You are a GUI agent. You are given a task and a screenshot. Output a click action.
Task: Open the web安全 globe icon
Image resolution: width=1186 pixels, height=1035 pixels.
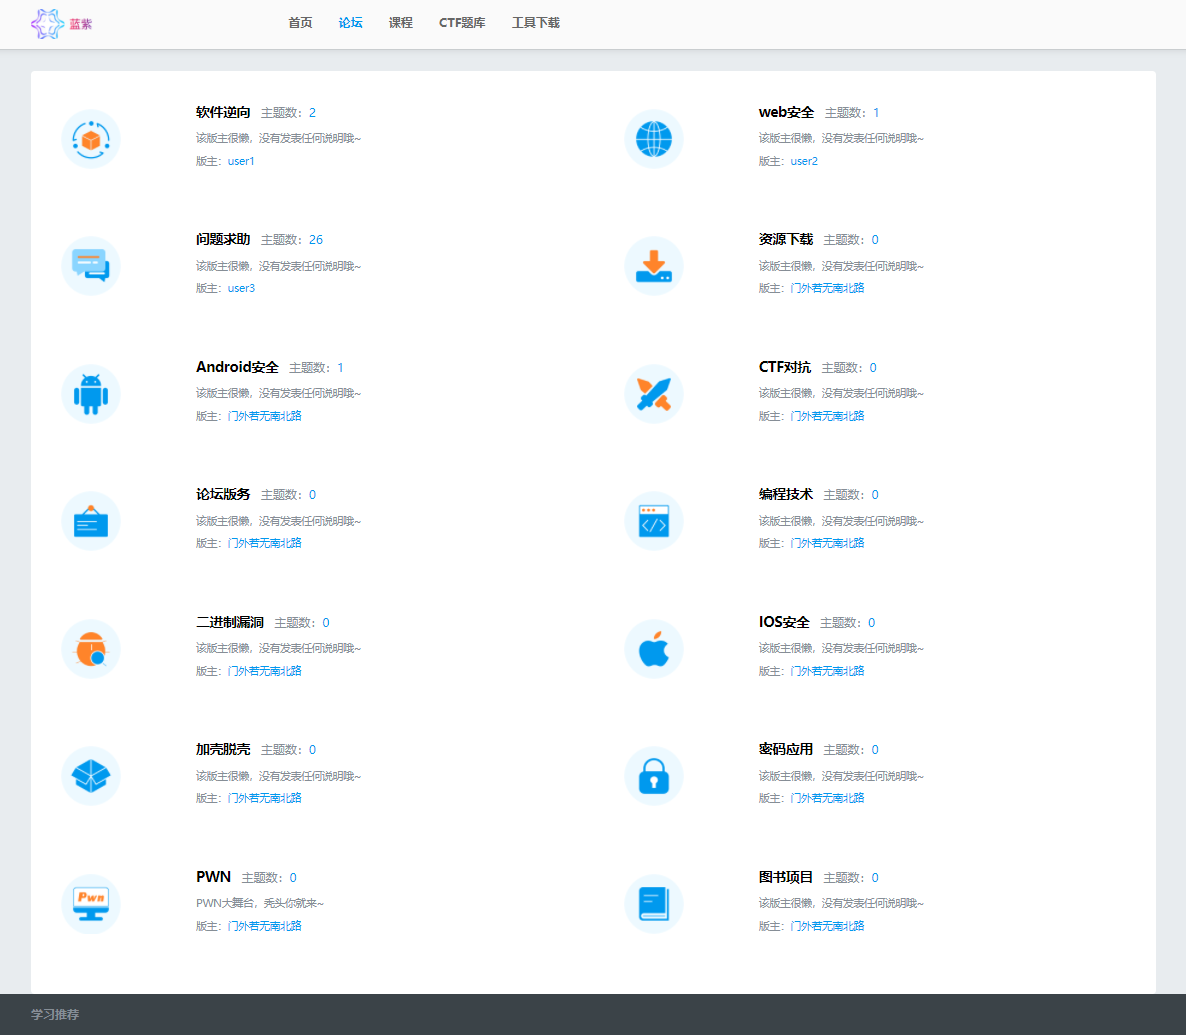coord(653,139)
